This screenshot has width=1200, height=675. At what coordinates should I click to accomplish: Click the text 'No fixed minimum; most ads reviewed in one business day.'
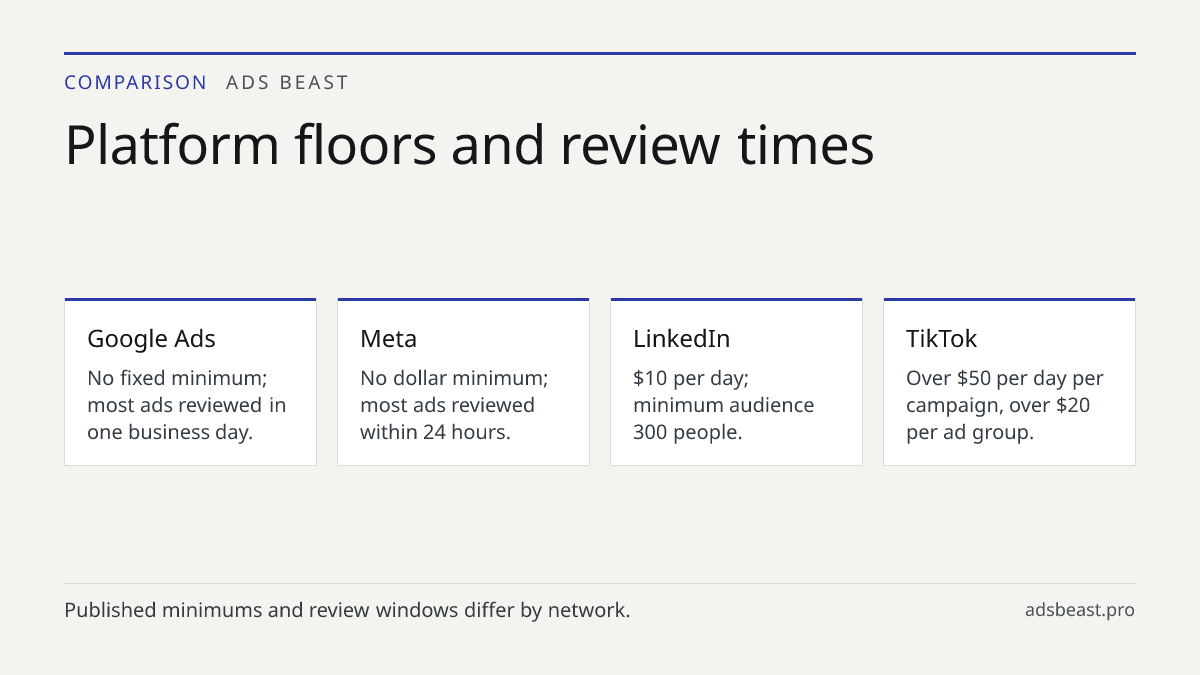coord(187,405)
